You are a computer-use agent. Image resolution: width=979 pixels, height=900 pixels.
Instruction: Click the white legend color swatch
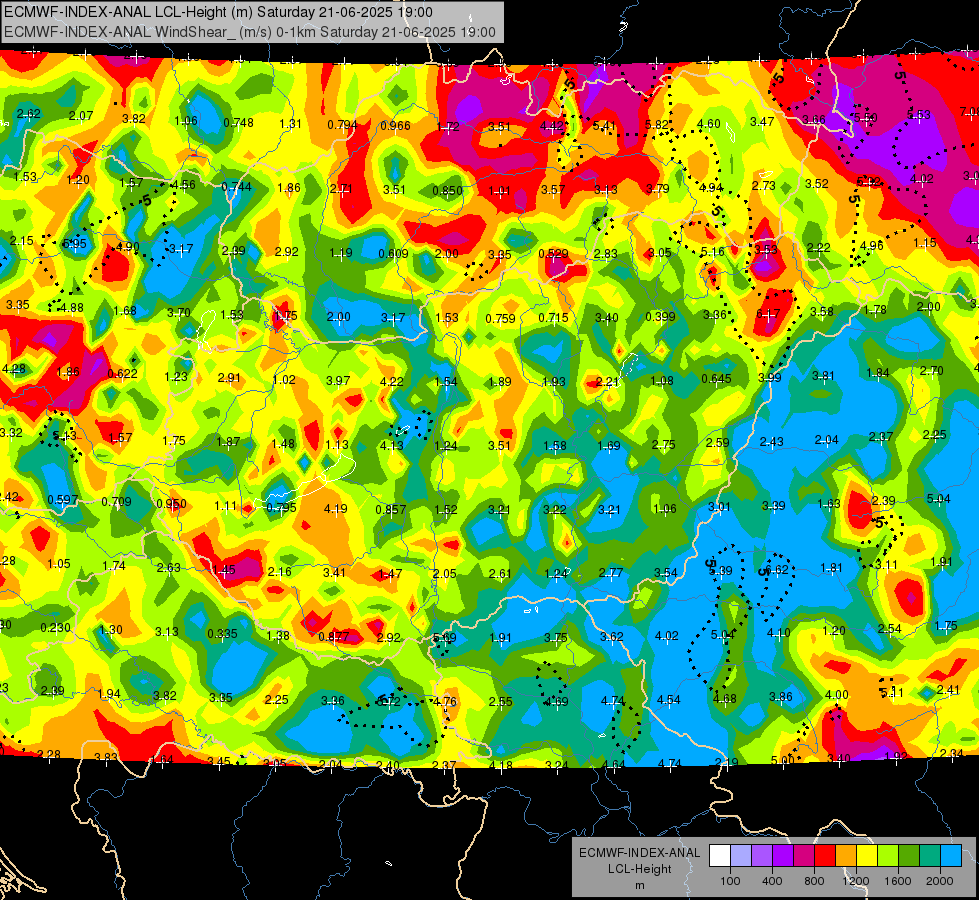point(720,855)
